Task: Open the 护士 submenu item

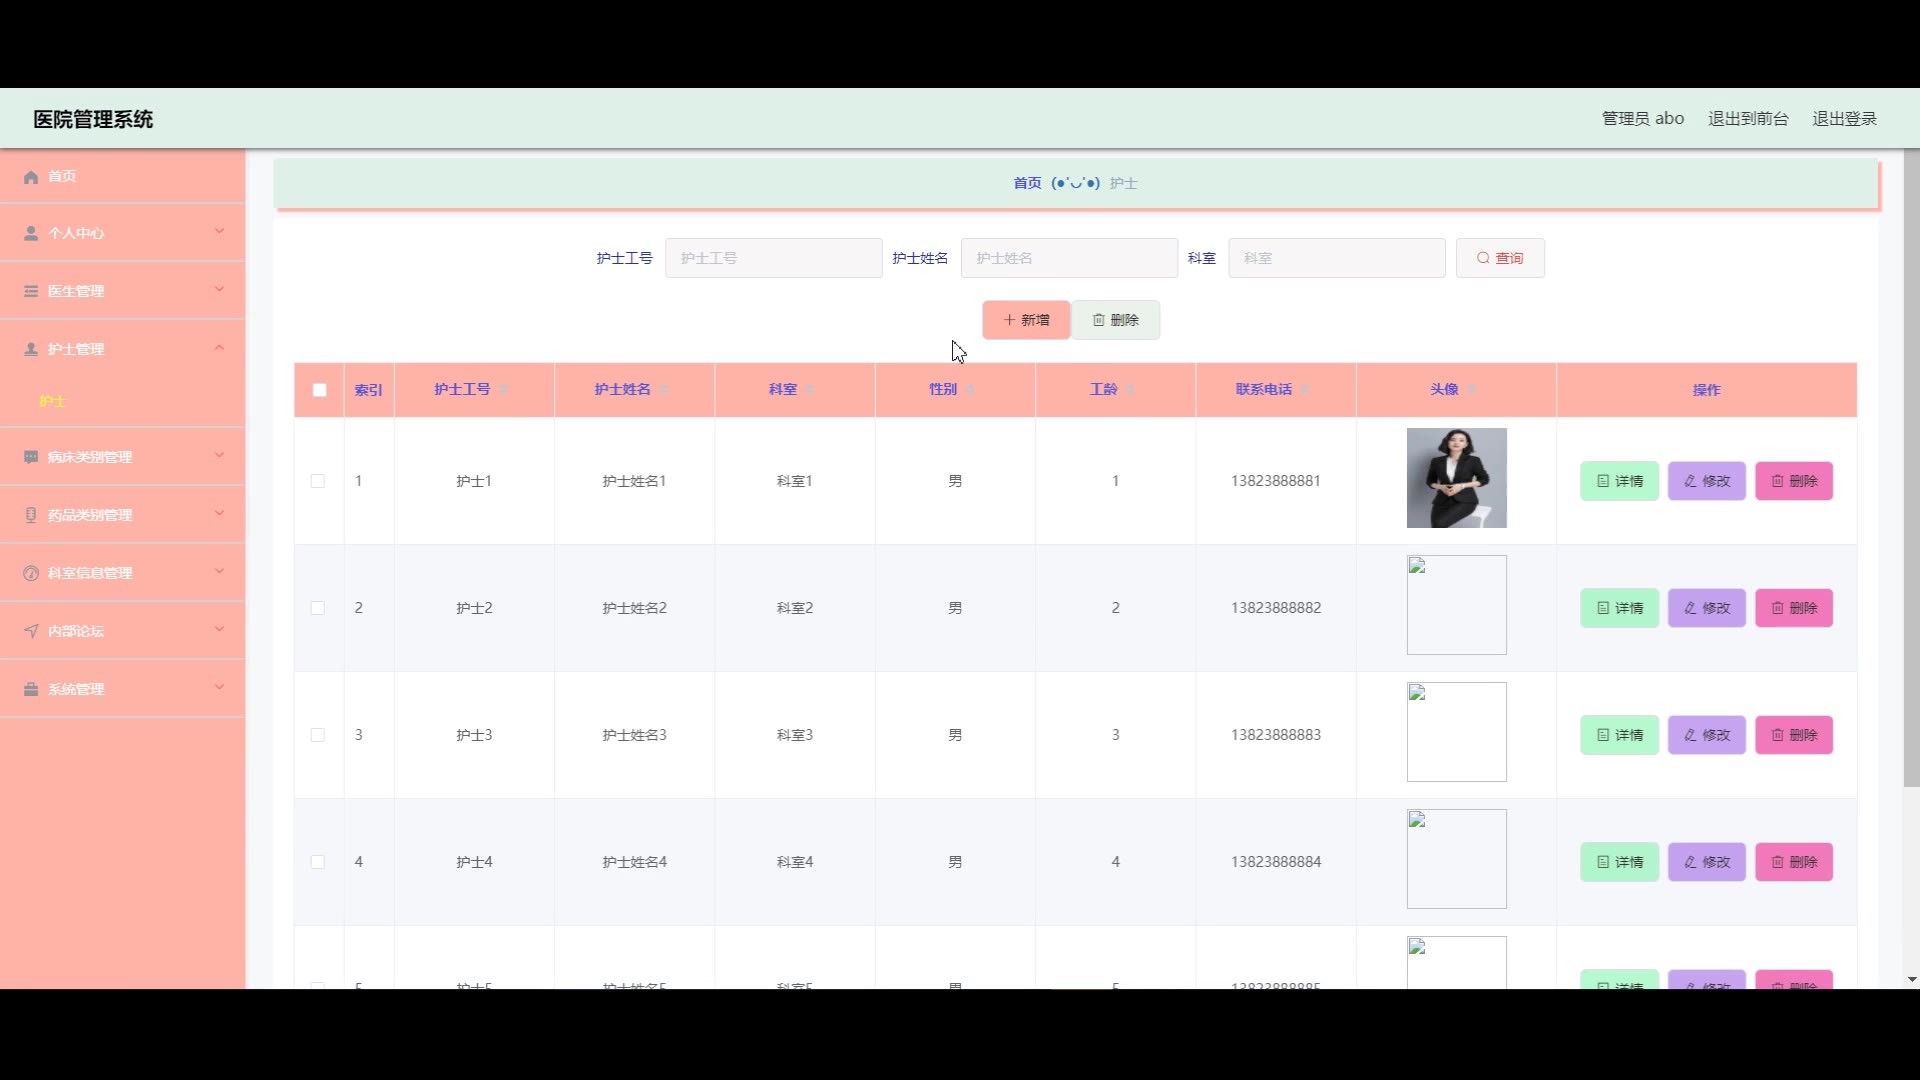Action: click(x=53, y=401)
